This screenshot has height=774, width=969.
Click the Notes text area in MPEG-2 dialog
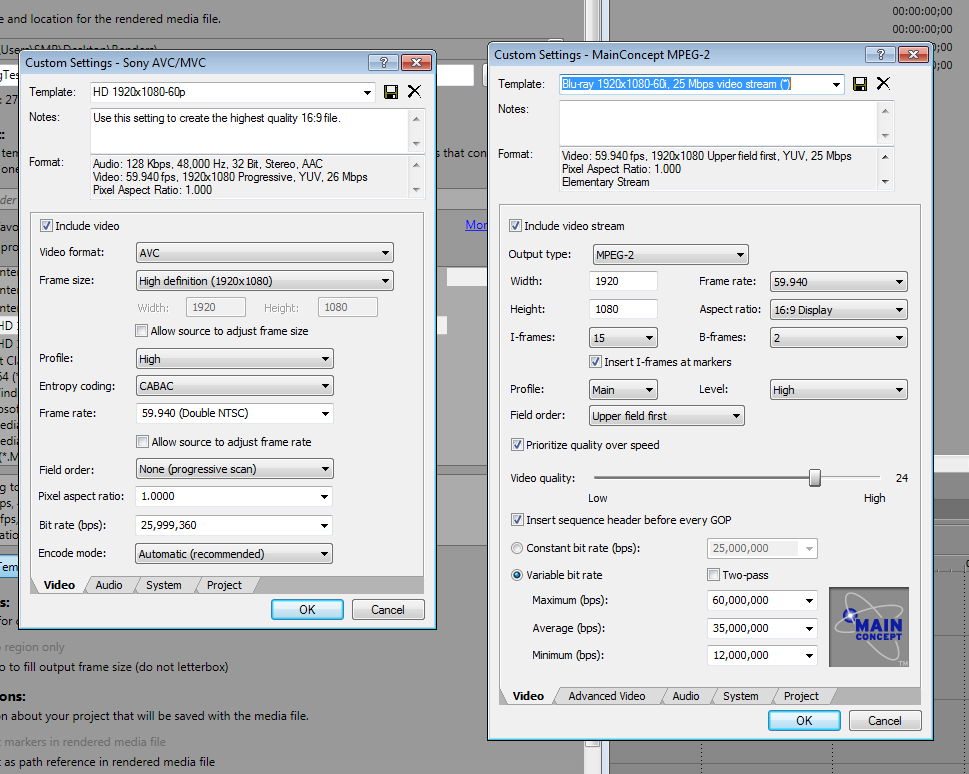tap(718, 123)
